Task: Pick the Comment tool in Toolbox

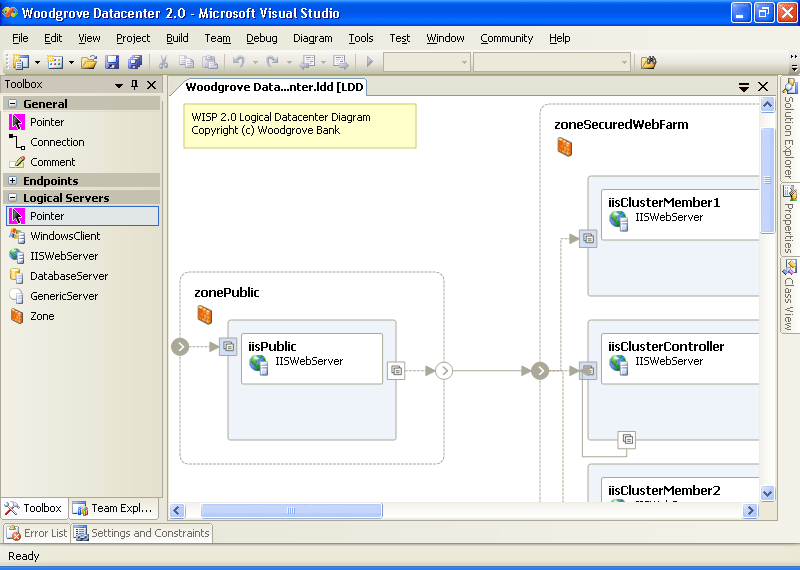Action: [52, 162]
